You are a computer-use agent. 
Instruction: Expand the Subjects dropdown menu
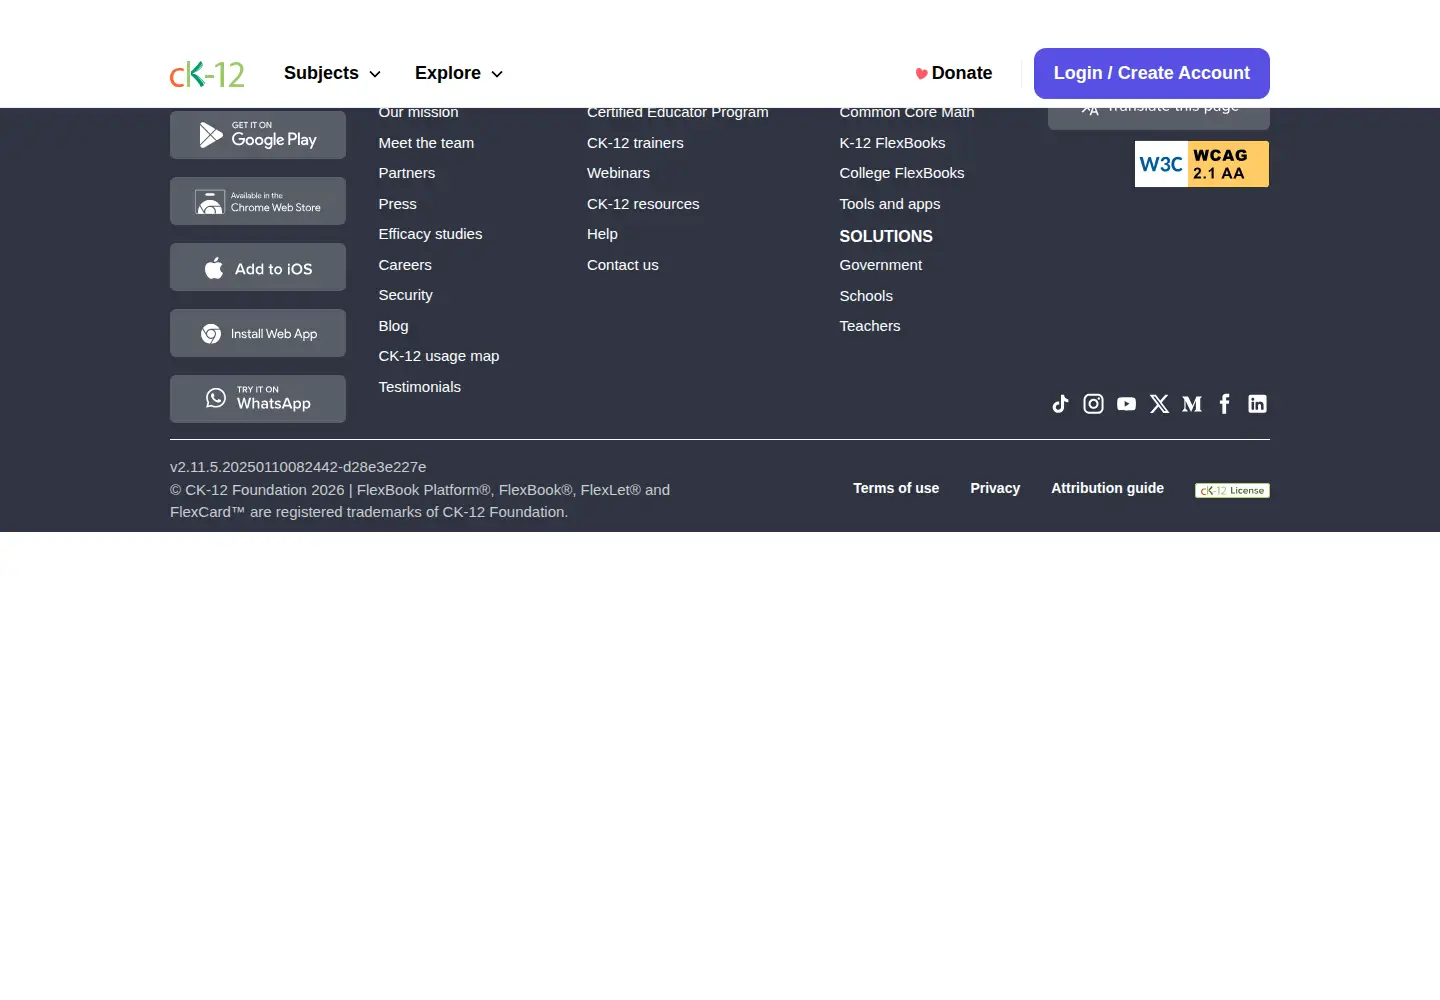[x=332, y=73]
